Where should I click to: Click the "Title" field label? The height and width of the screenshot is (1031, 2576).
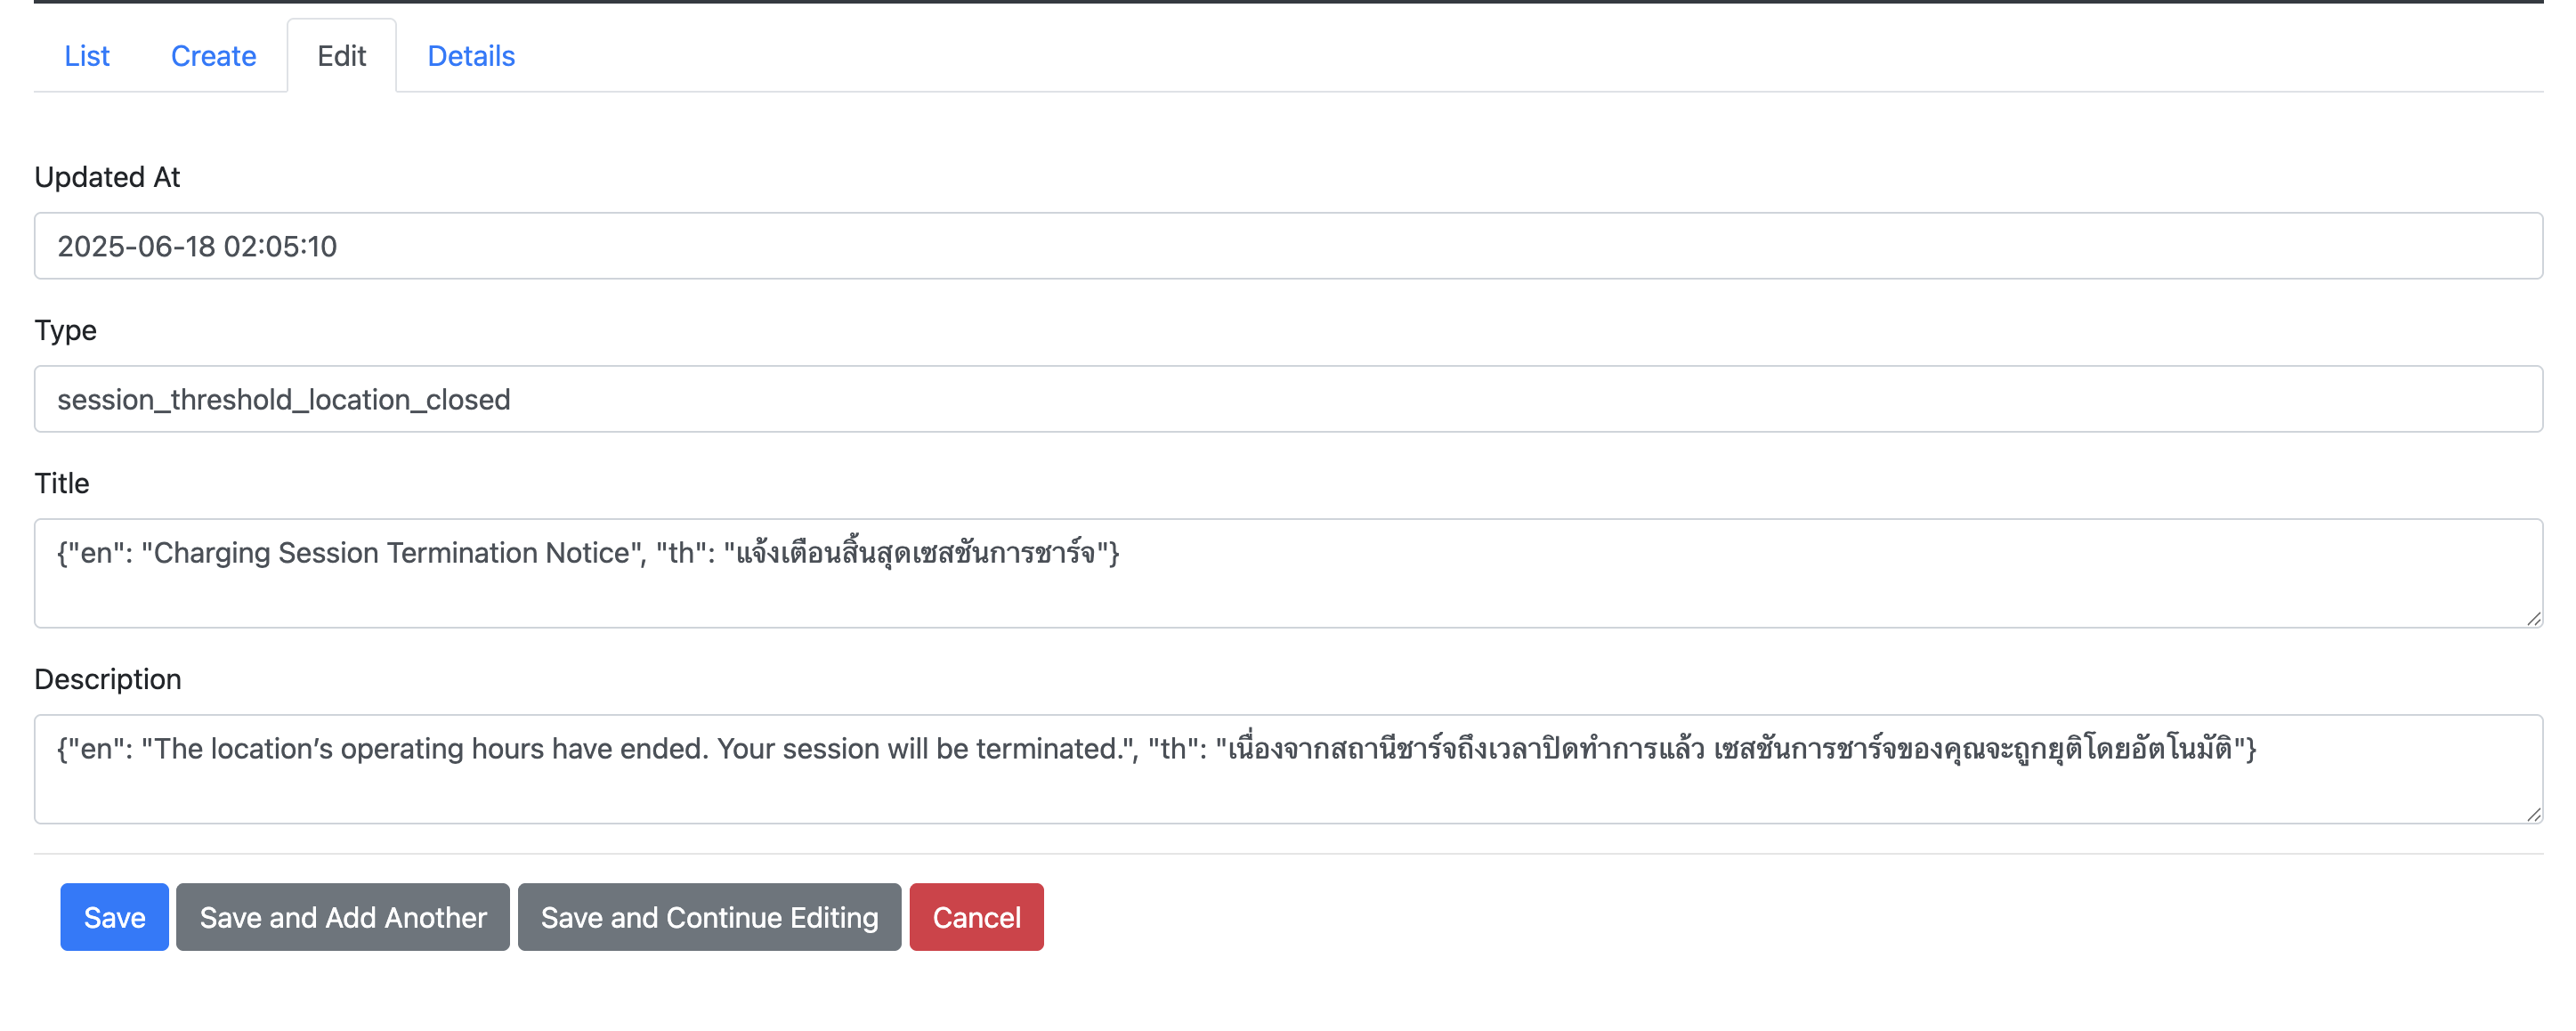tap(62, 483)
